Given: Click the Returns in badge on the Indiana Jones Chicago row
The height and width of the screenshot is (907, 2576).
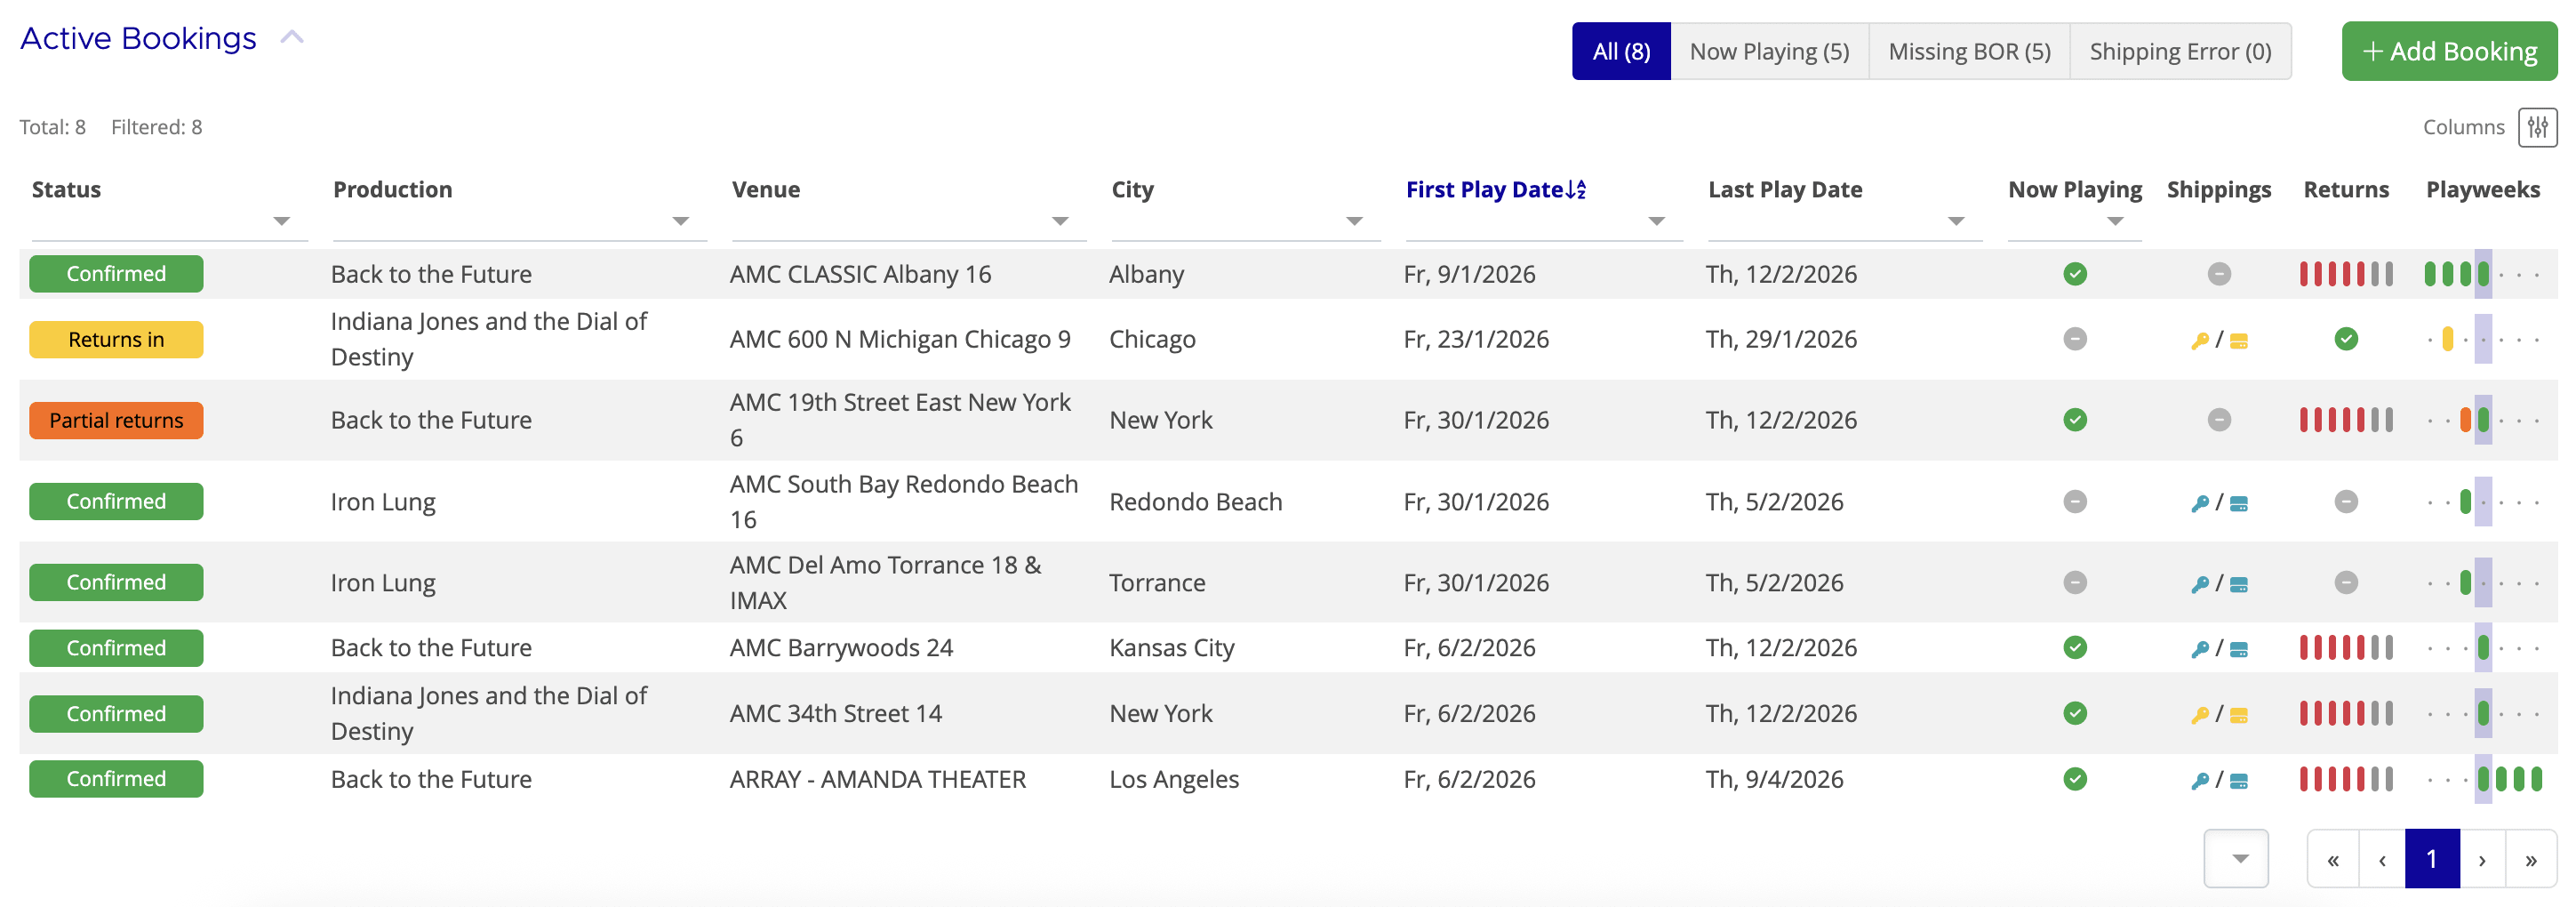Looking at the screenshot, I should click(x=116, y=339).
